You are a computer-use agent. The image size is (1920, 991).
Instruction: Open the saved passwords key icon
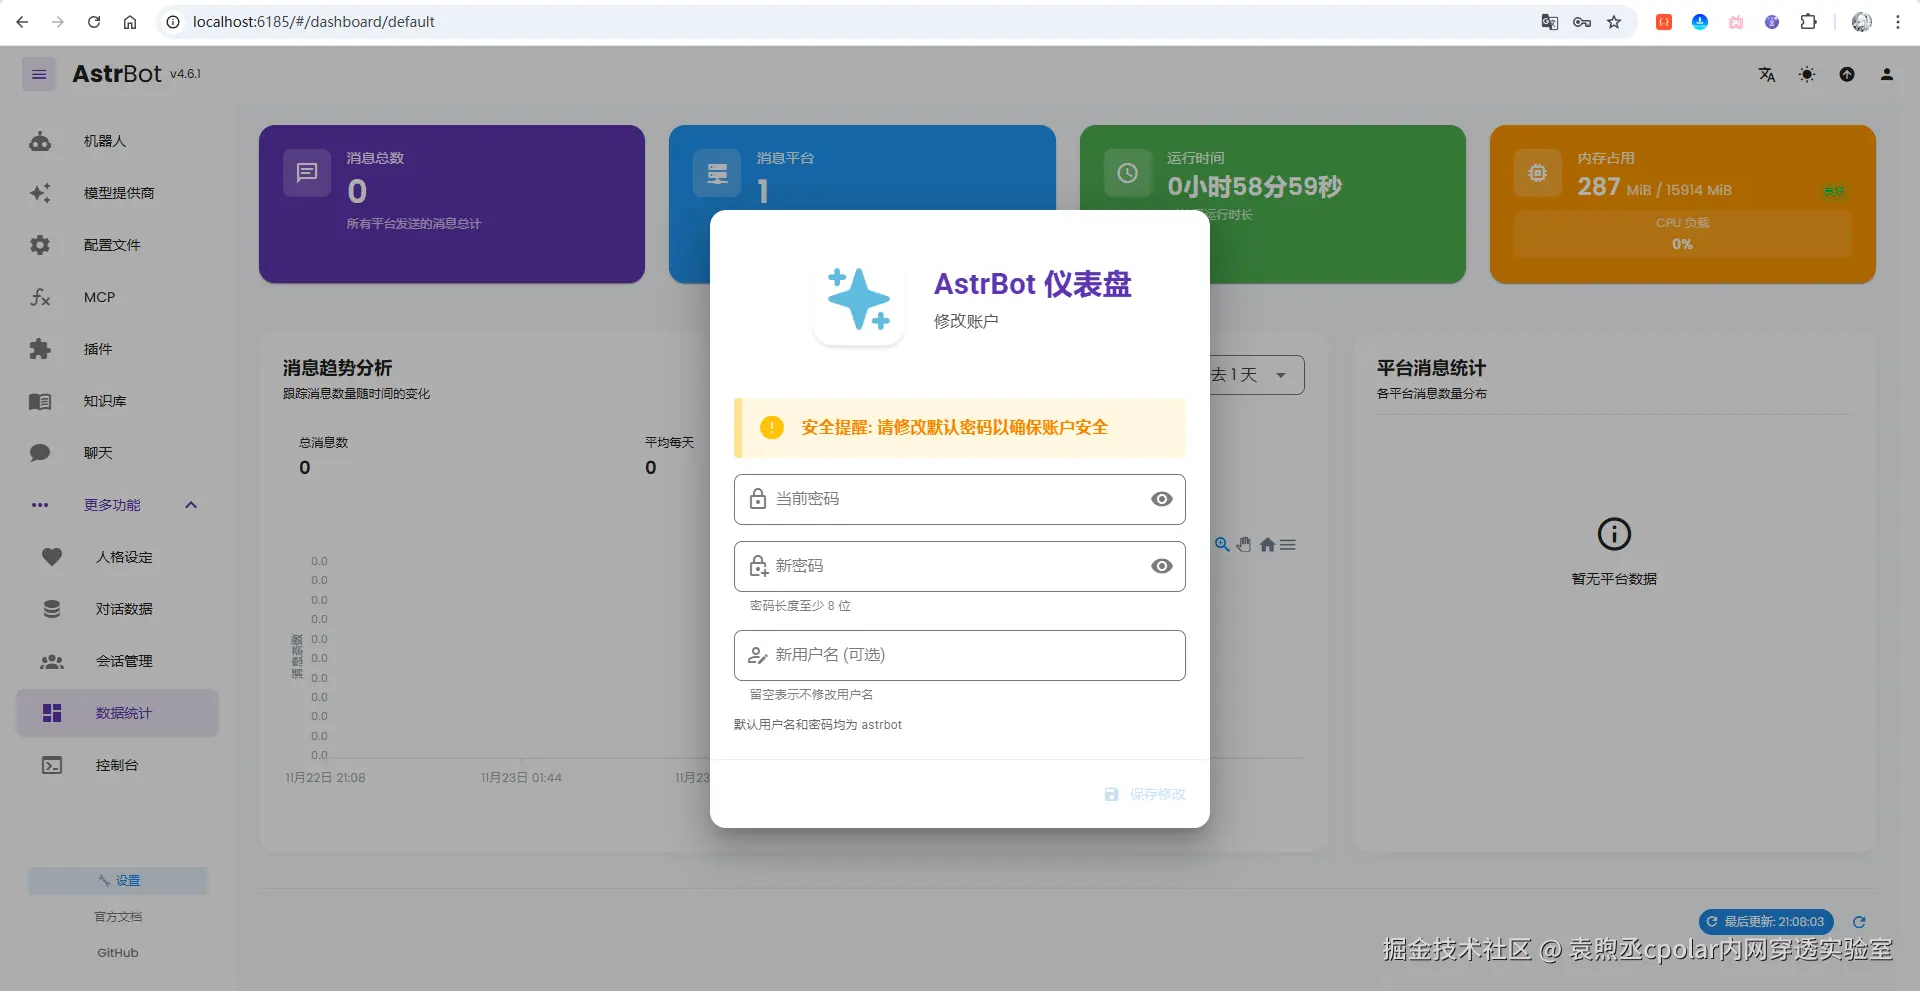1582,22
